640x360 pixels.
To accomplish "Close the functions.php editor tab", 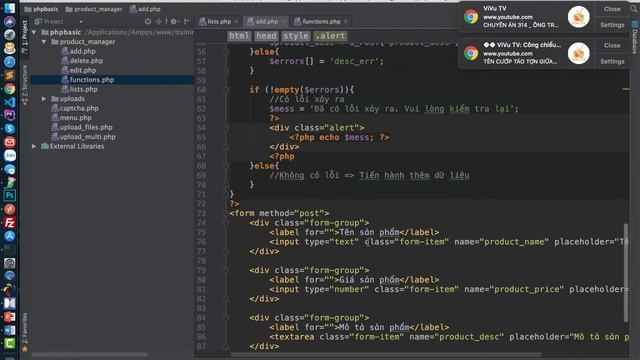I will point(346,22).
